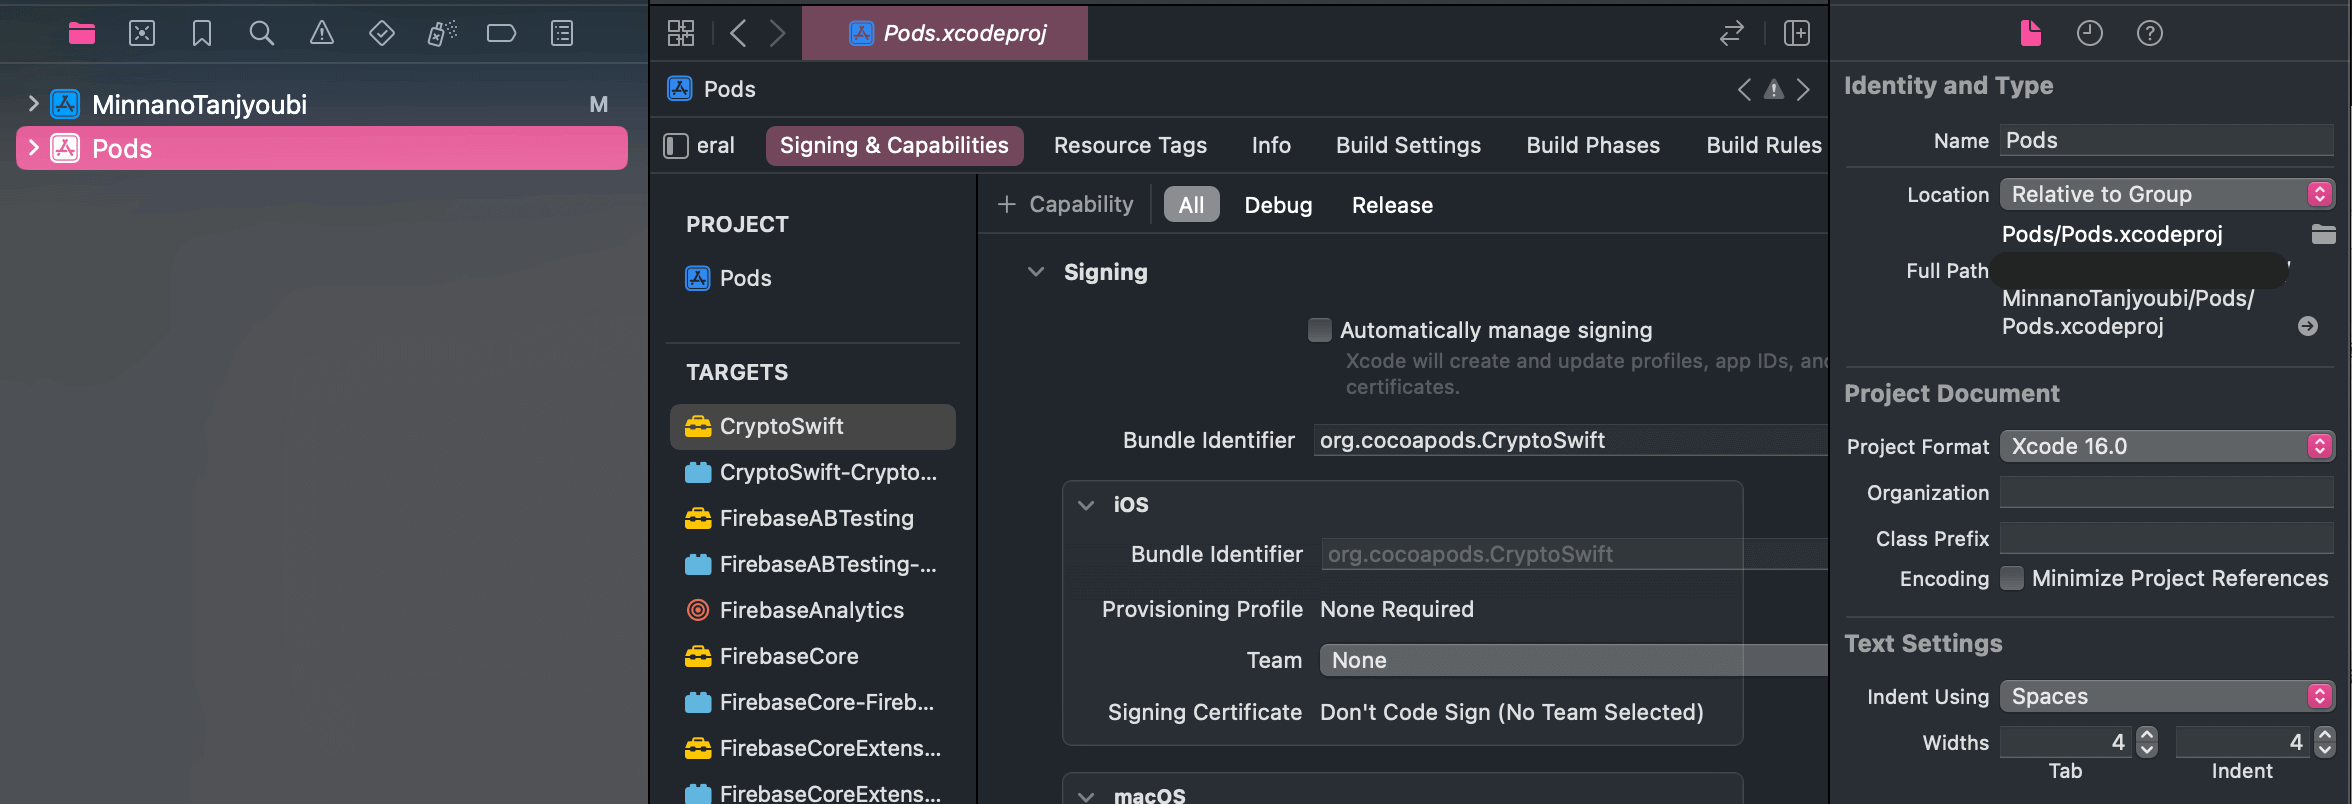
Task: Open the Issue navigator warning icon
Action: tap(322, 34)
